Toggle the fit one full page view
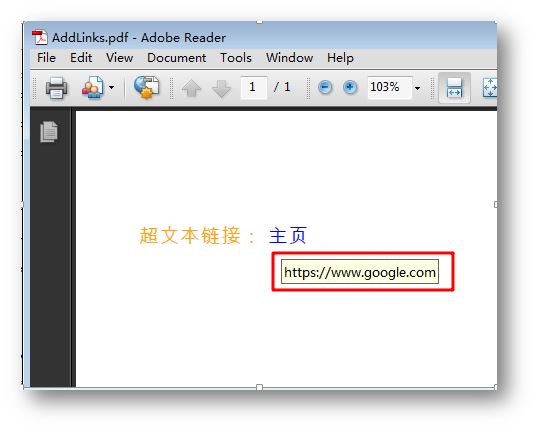Image resolution: width=539 pixels, height=432 pixels. [x=490, y=88]
